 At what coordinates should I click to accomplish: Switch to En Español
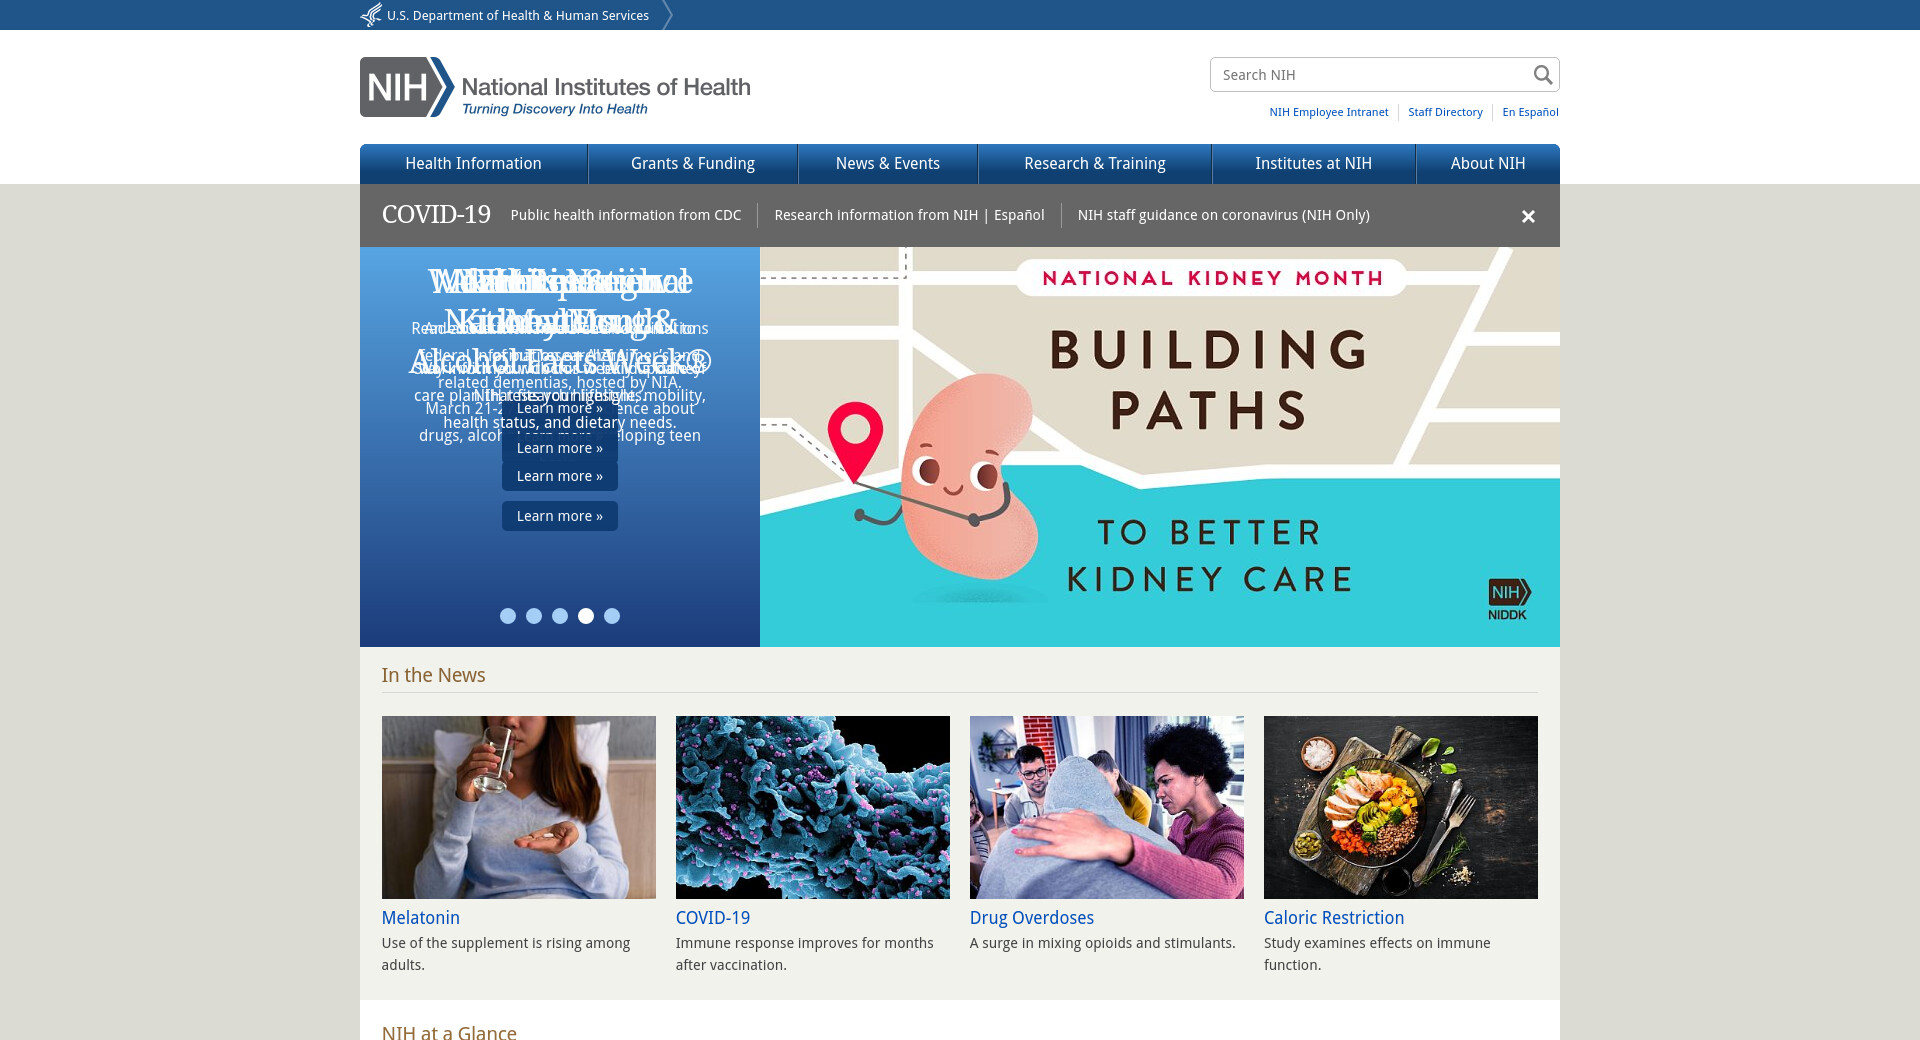coord(1530,112)
